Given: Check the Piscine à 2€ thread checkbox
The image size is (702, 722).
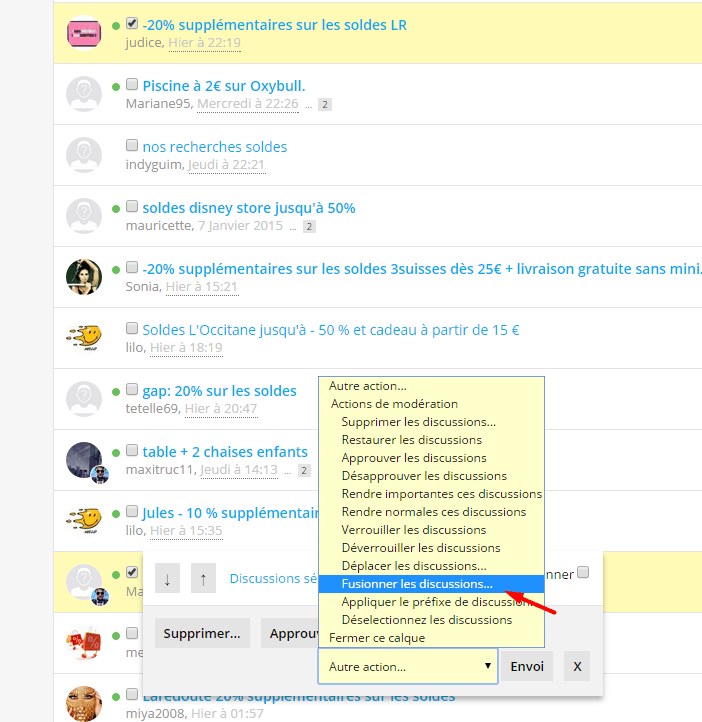Looking at the screenshot, I should coord(132,84).
